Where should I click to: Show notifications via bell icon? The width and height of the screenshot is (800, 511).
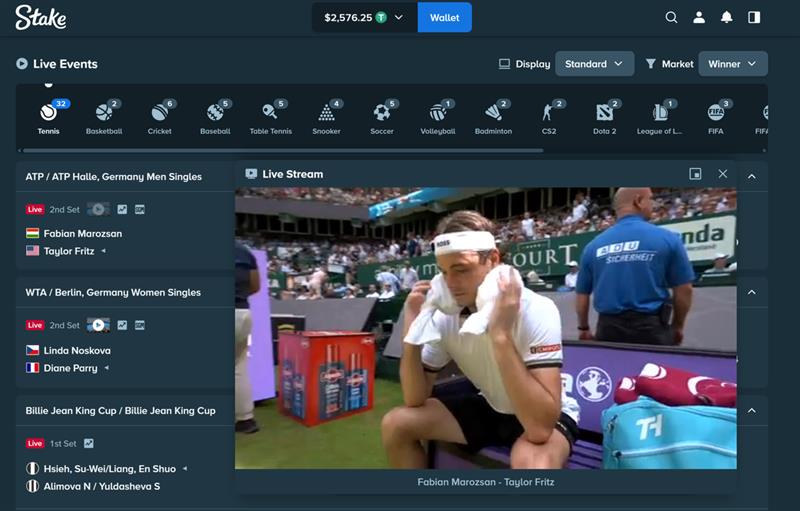click(x=727, y=17)
